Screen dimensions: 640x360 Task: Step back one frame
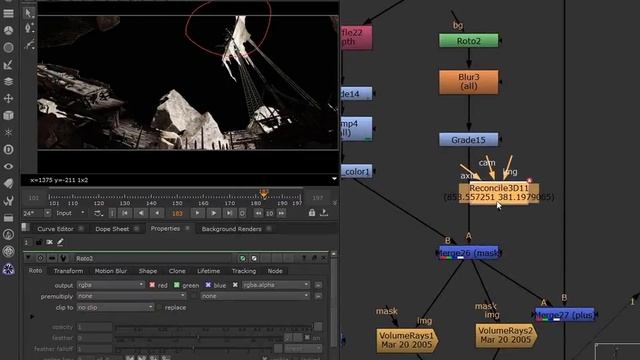[157, 213]
